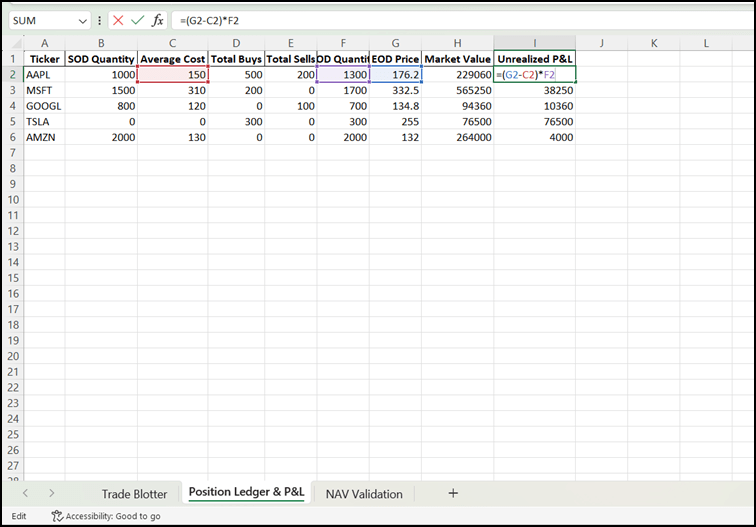The width and height of the screenshot is (756, 527).
Task: Click the Market Value header cell
Action: click(458, 59)
